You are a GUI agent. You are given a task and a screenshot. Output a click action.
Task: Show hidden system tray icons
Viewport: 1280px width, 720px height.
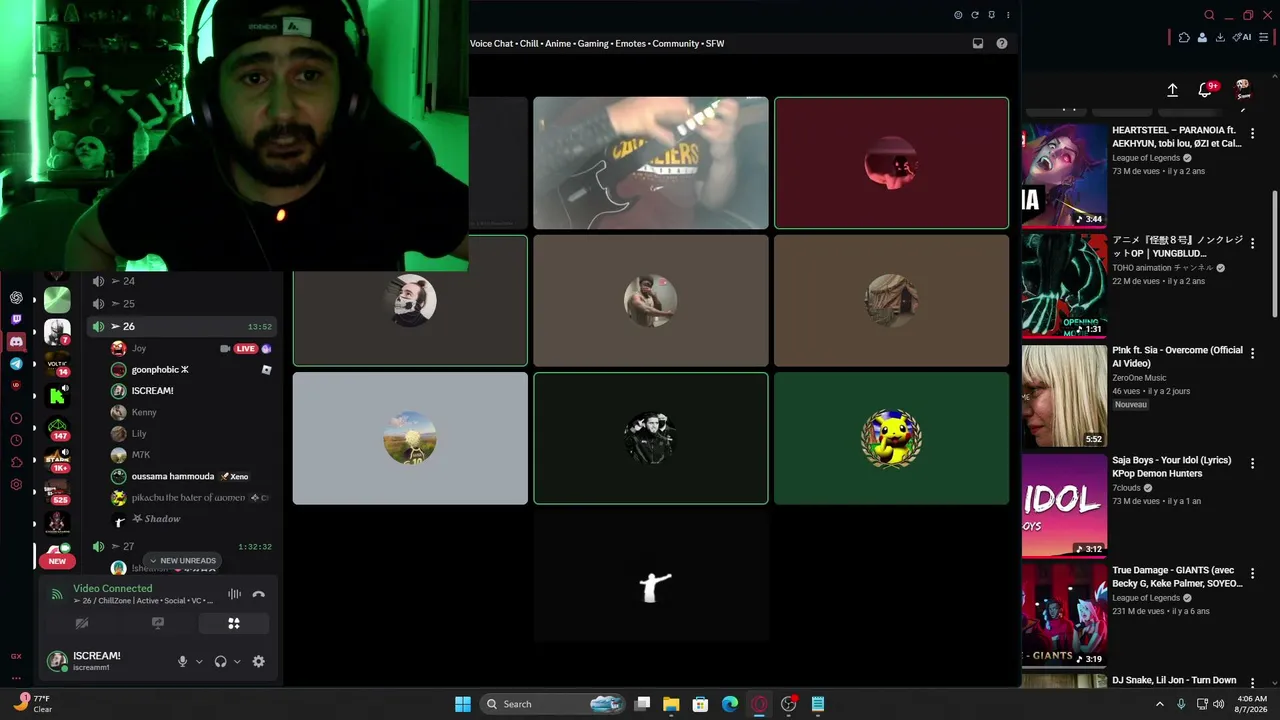coord(1160,704)
